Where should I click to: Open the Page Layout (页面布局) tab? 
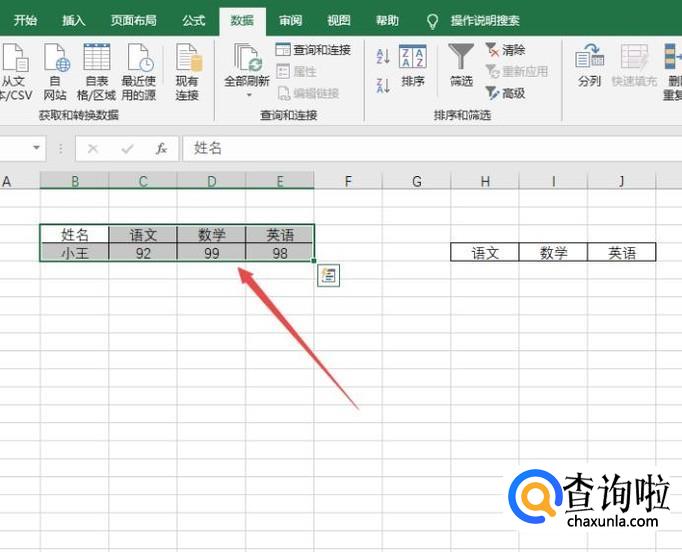(x=134, y=20)
